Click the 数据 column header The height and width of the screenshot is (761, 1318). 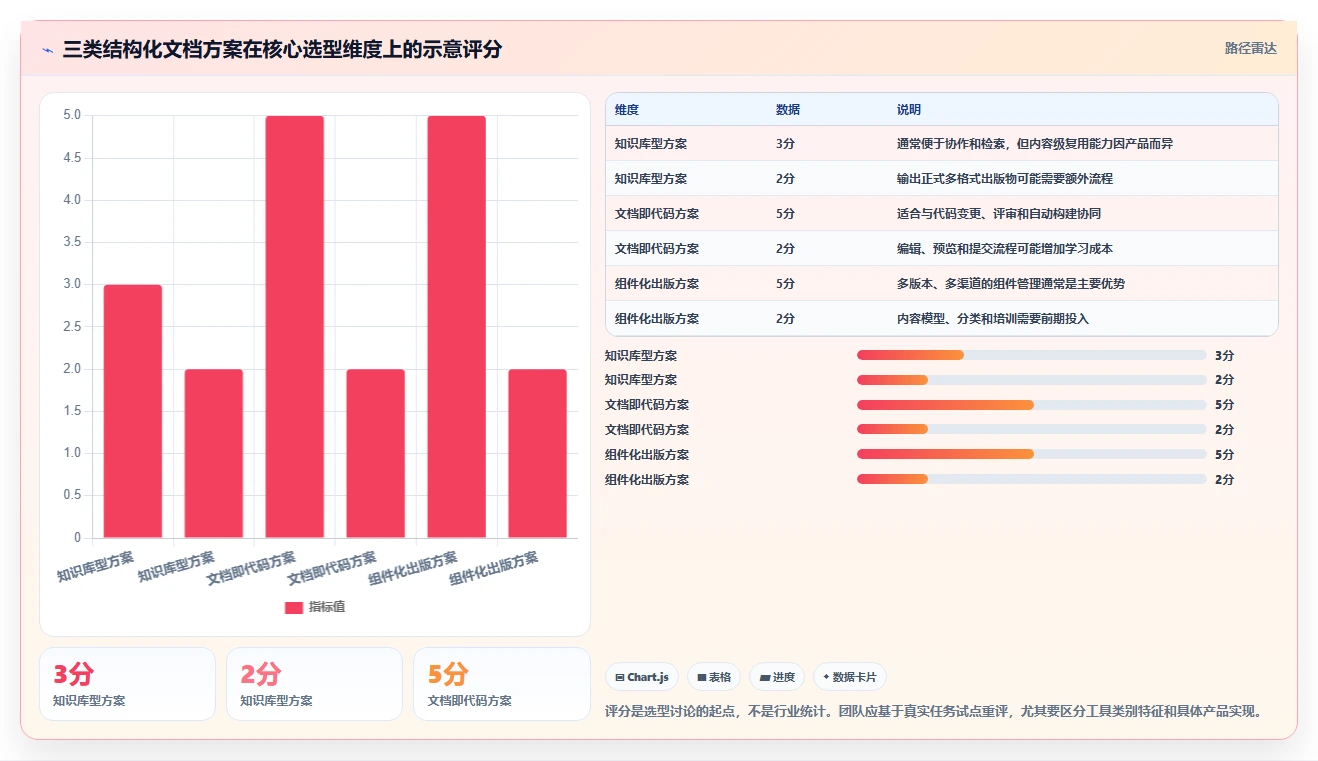coord(788,109)
